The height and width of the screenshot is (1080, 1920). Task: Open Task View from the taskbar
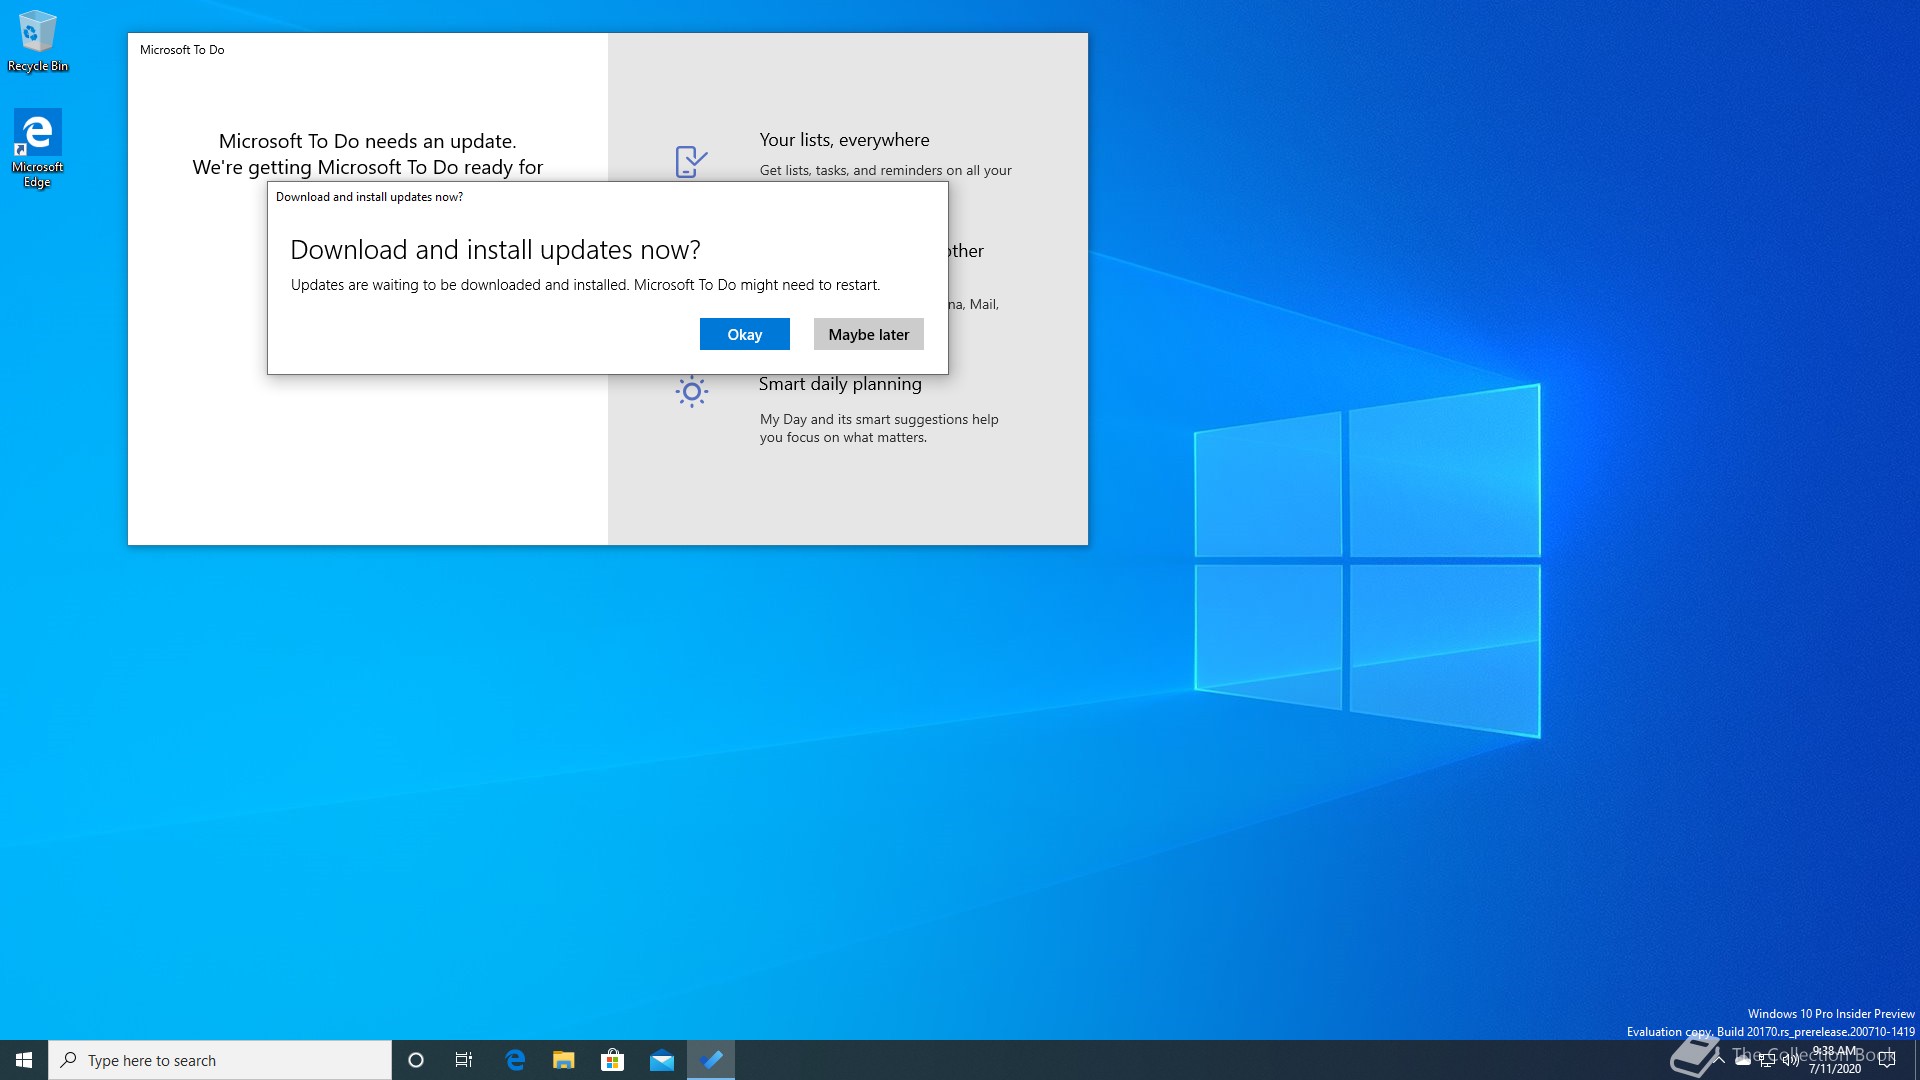coord(464,1060)
